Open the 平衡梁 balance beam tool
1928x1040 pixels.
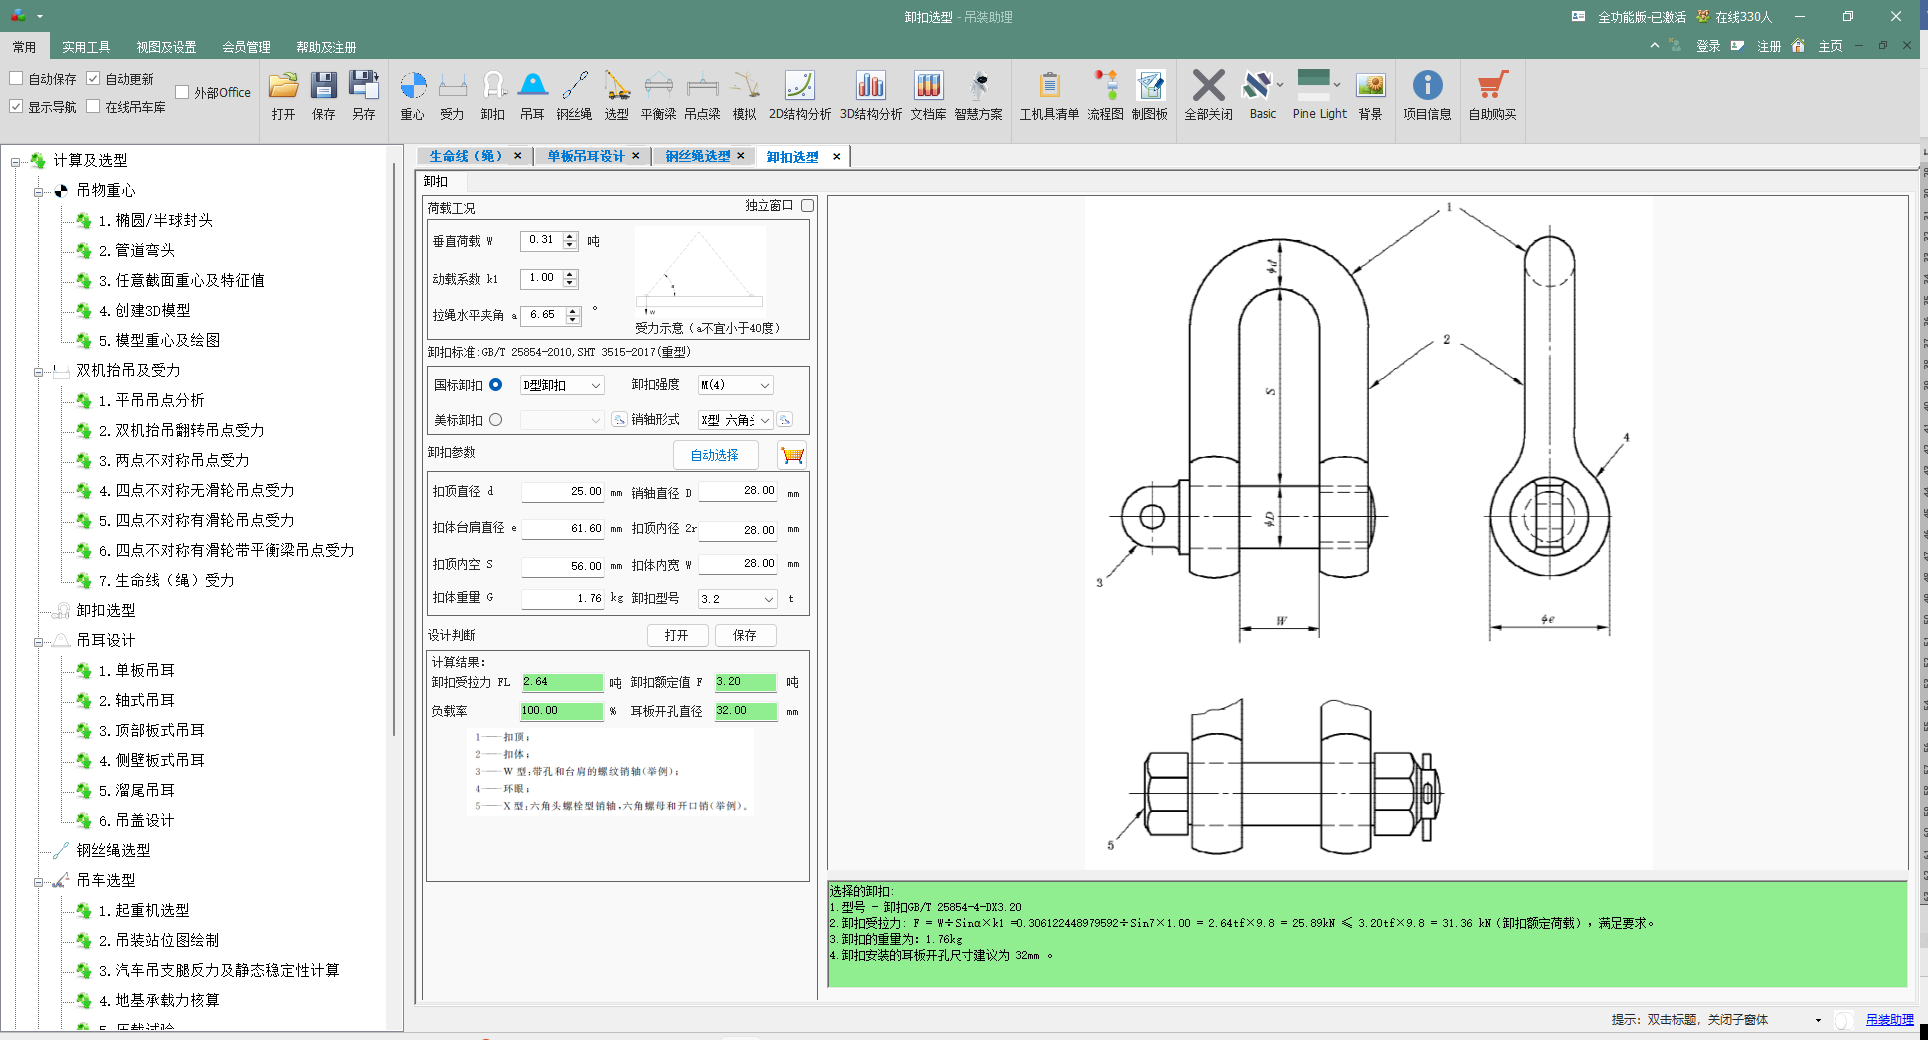click(658, 96)
